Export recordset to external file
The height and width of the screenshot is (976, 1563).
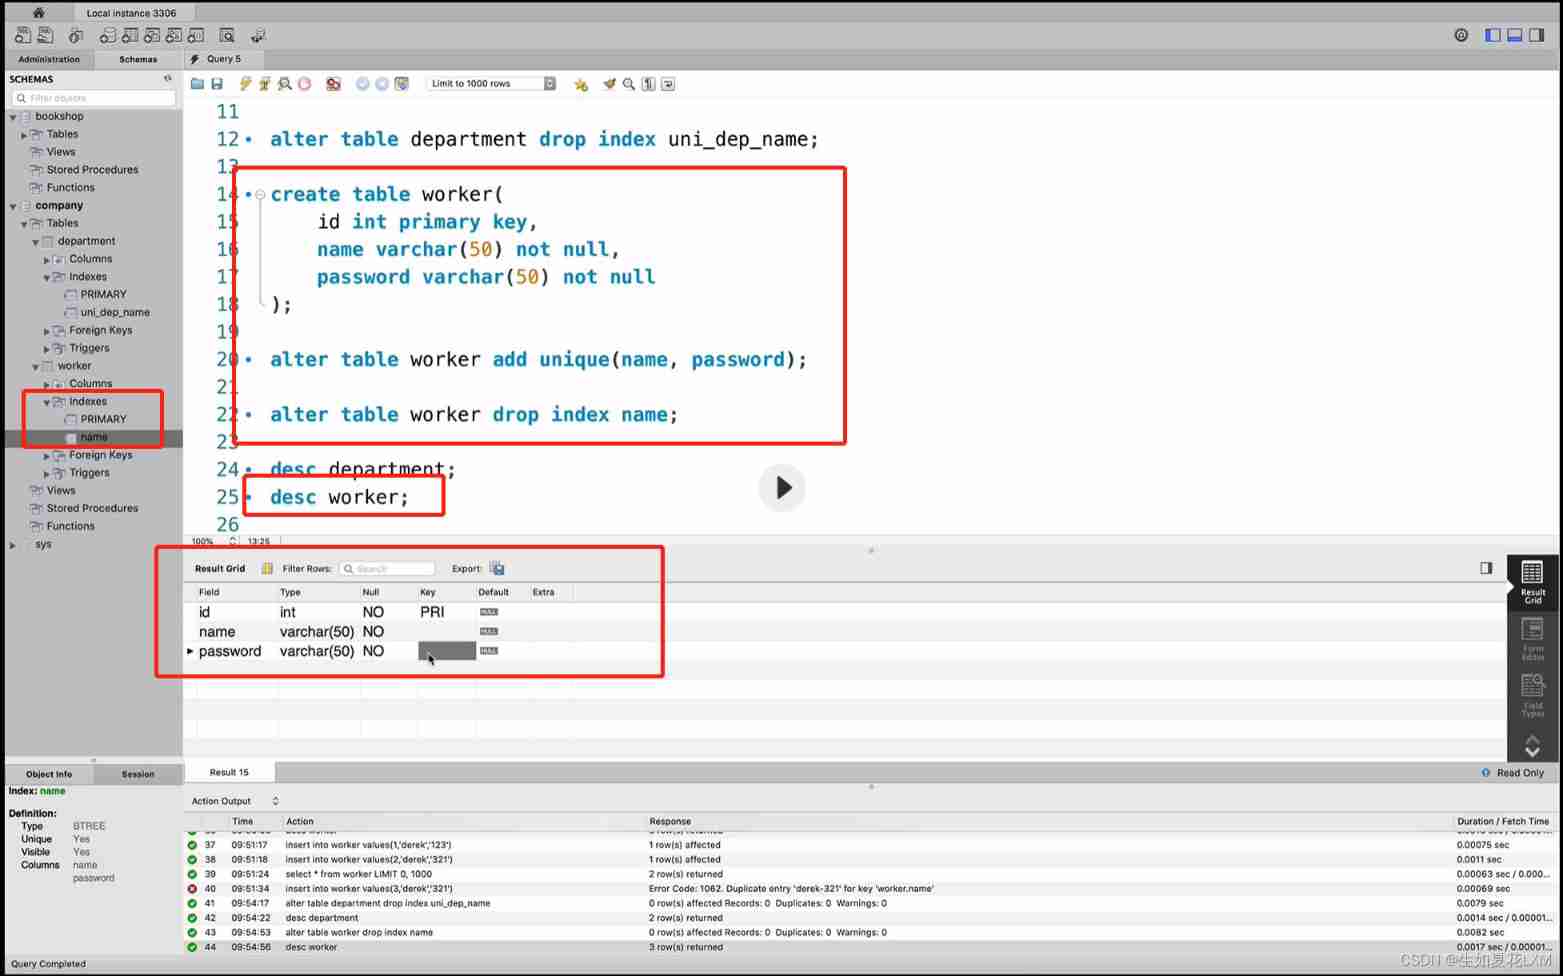[497, 569]
